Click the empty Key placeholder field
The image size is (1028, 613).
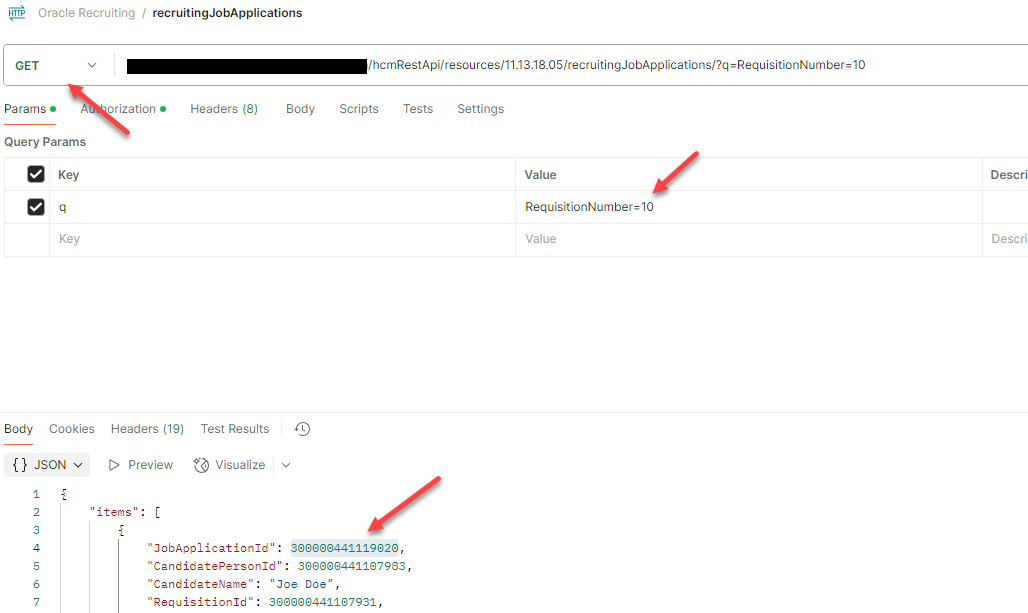(283, 239)
